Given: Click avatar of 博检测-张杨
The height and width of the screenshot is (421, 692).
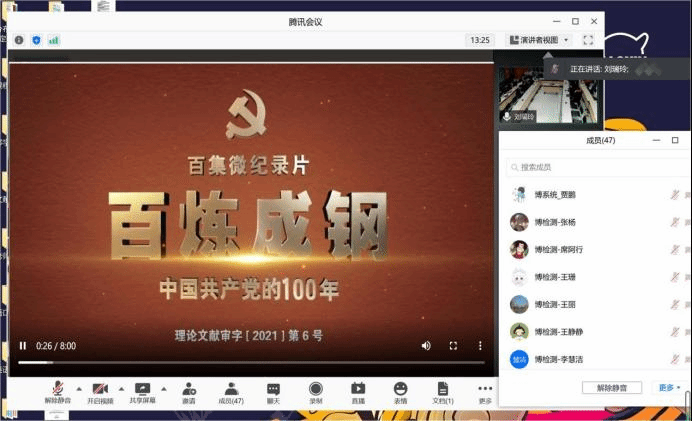Looking at the screenshot, I should 519,222.
